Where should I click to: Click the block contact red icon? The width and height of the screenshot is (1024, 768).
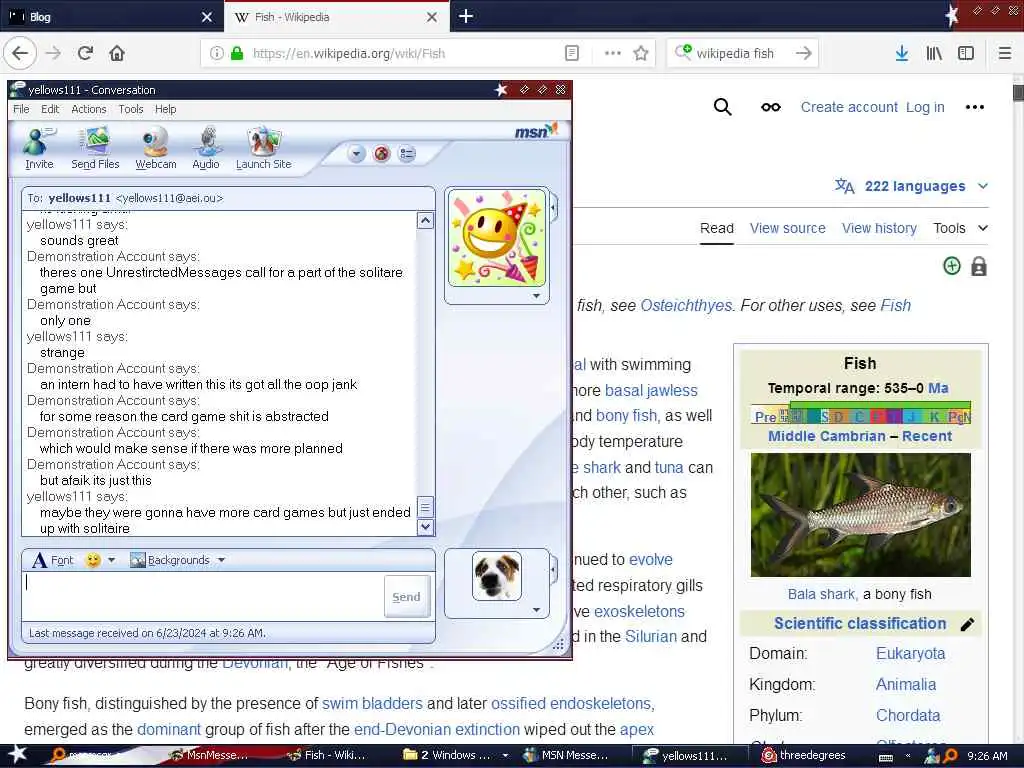coord(381,154)
